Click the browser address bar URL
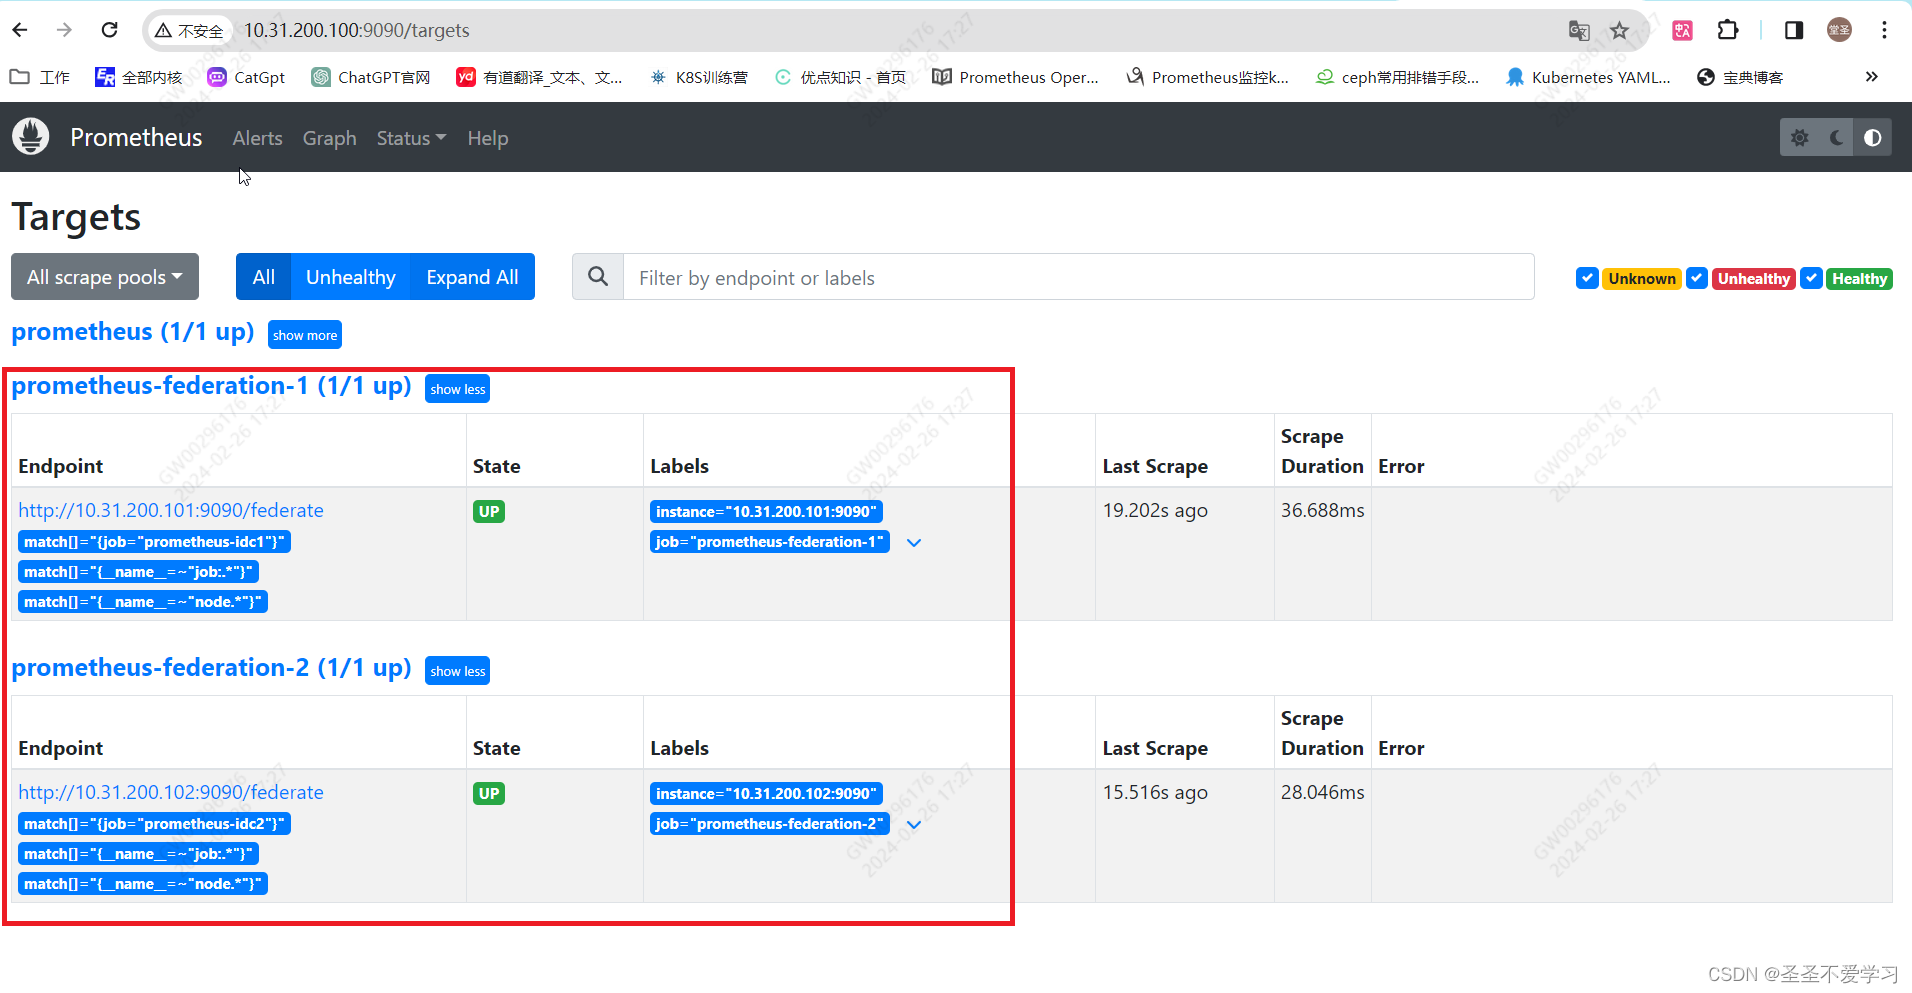The image size is (1912, 993). point(357,31)
